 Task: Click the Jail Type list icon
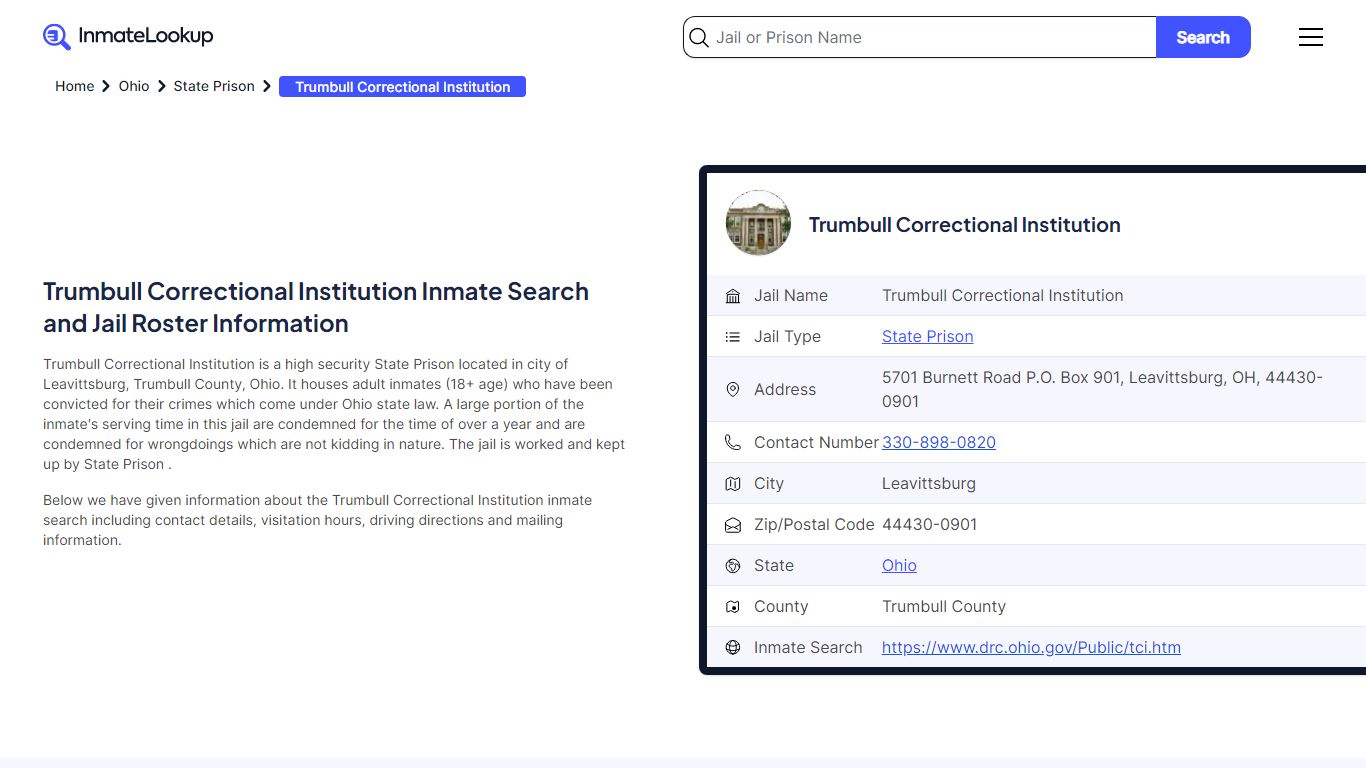[733, 337]
